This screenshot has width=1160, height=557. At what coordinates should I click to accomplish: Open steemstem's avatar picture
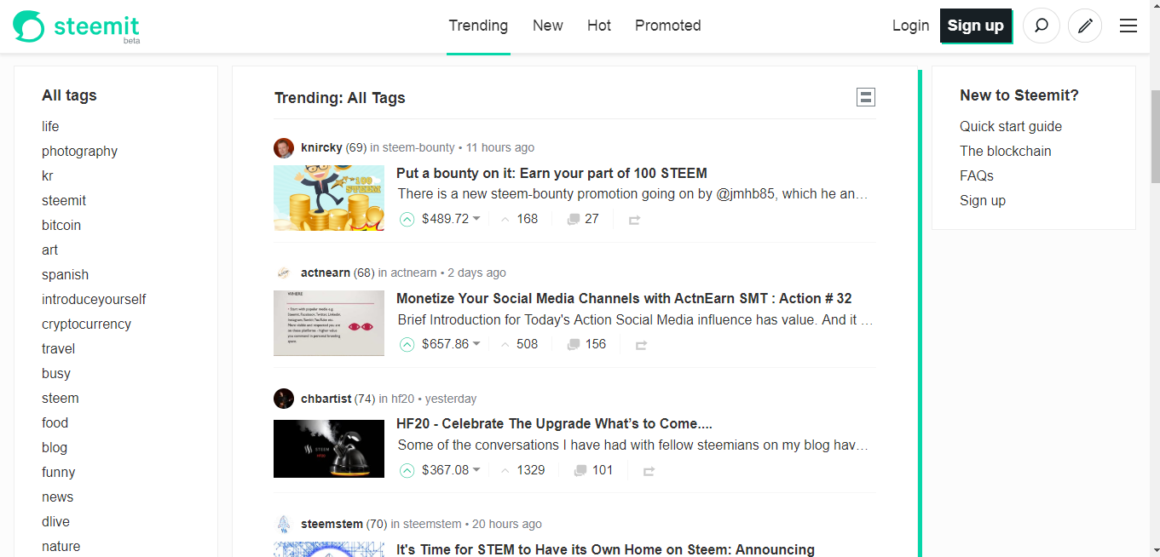283,524
